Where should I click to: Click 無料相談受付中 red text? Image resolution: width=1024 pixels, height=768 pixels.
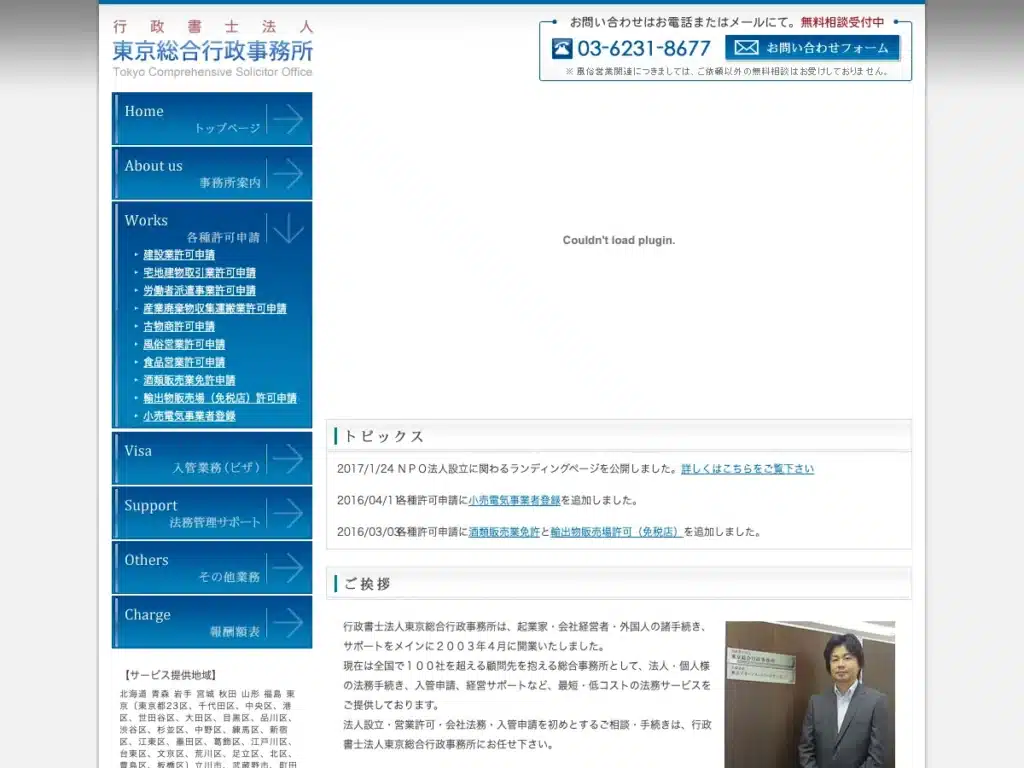coord(842,22)
